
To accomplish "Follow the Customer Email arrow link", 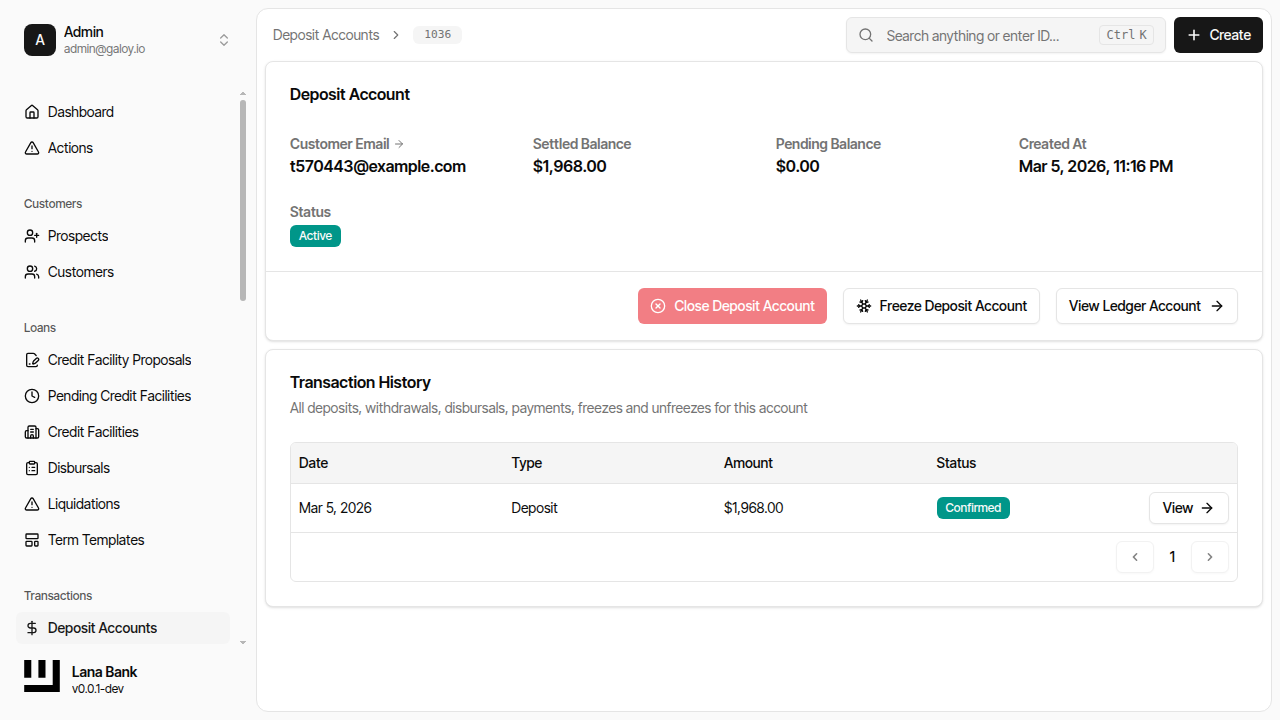I will point(399,143).
